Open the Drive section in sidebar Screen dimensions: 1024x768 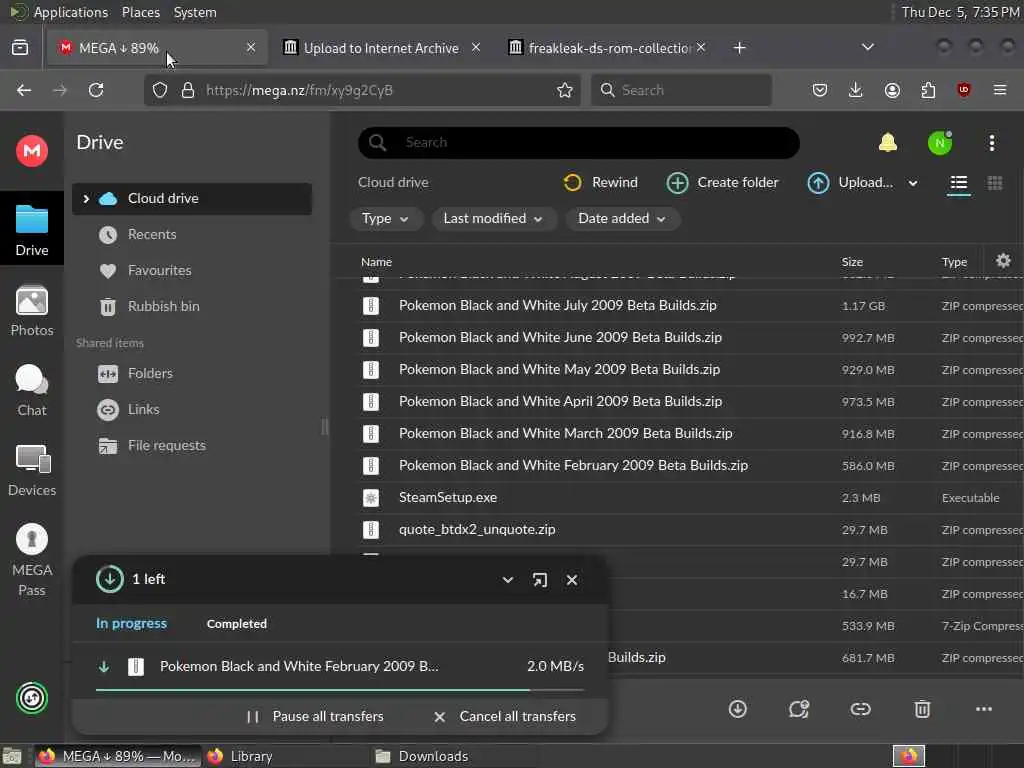(31, 229)
